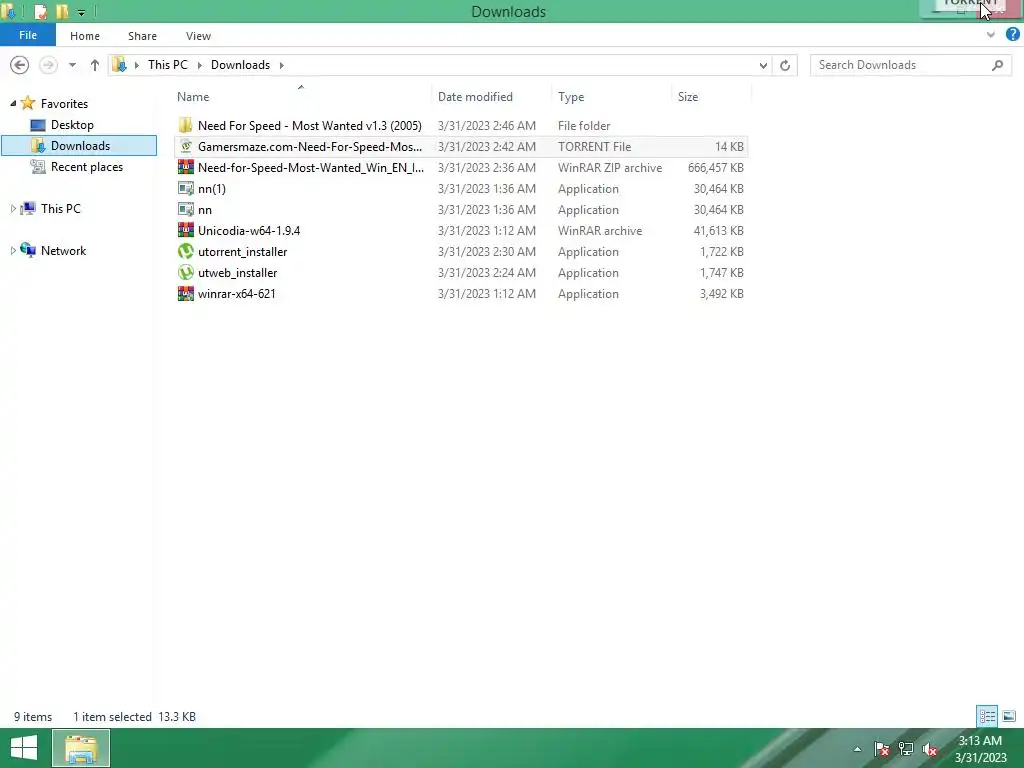Click the Need-for-Speed WinRAR ZIP archive icon
Image resolution: width=1024 pixels, height=768 pixels.
pos(185,167)
